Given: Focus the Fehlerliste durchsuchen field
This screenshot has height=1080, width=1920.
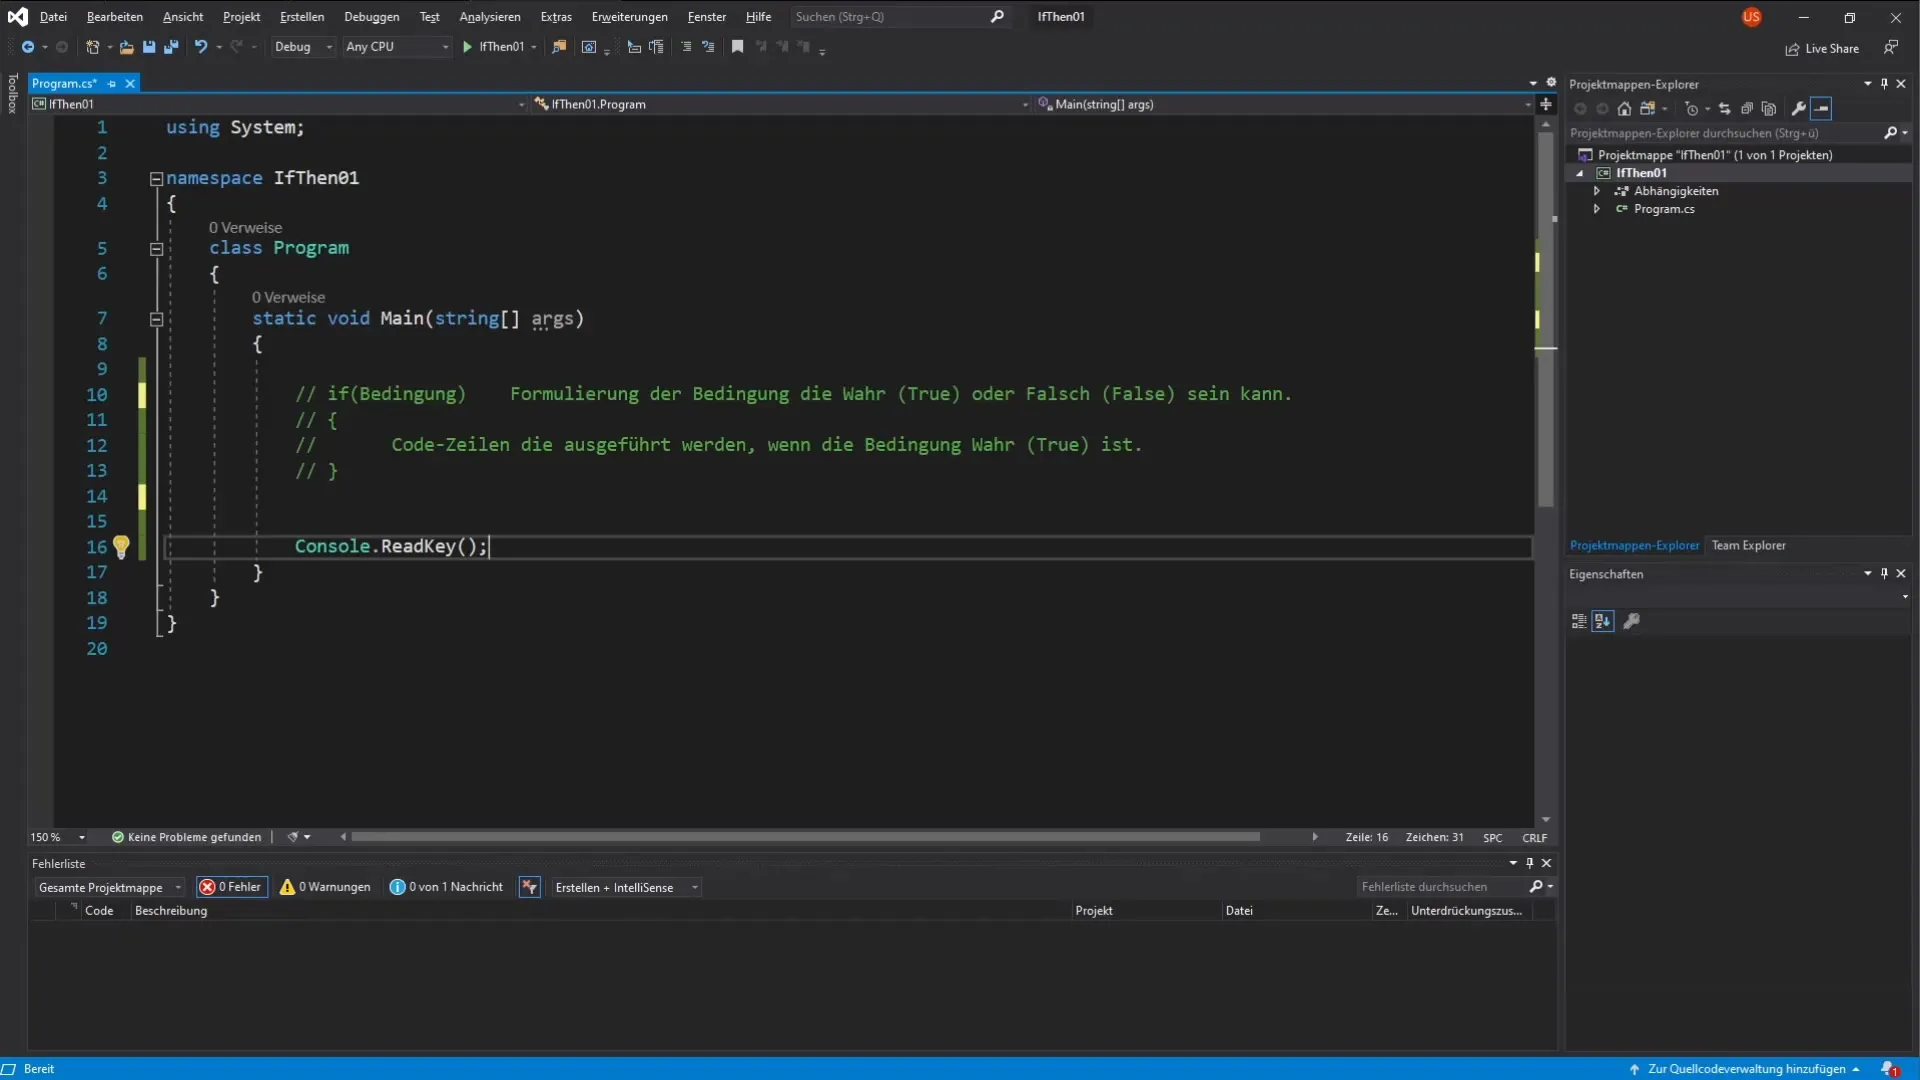Looking at the screenshot, I should [1441, 887].
